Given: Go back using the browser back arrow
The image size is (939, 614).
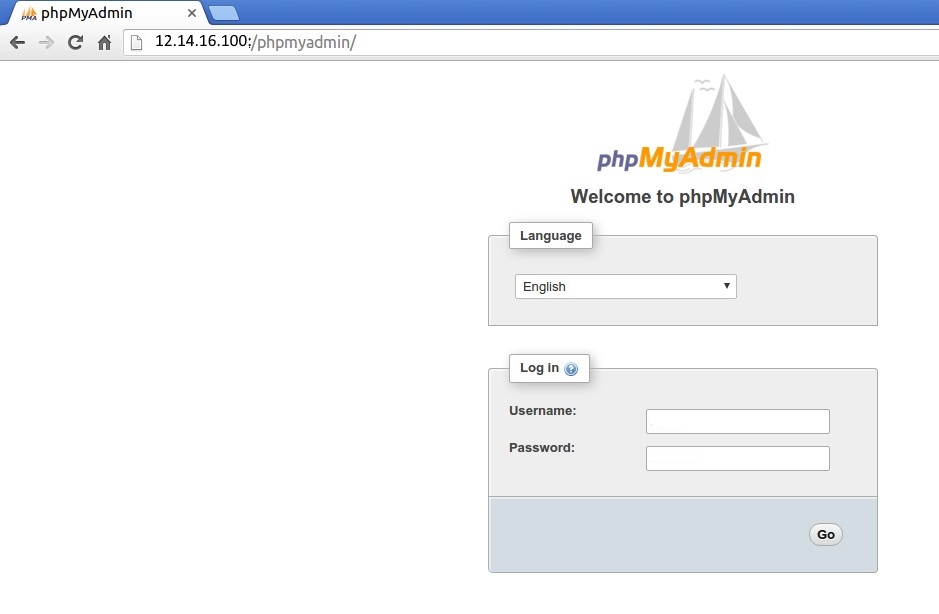Looking at the screenshot, I should pos(17,43).
